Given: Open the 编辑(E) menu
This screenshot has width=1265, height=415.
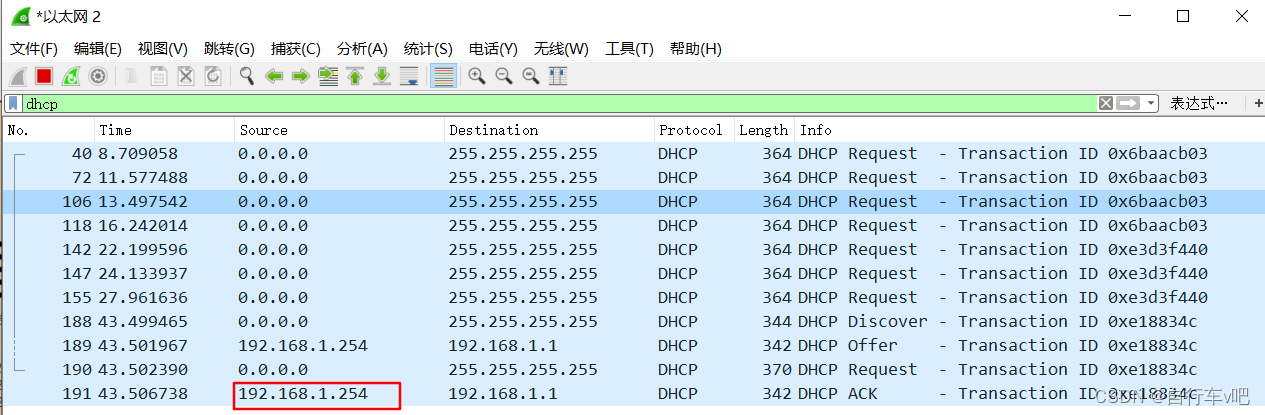Looking at the screenshot, I should (98, 49).
